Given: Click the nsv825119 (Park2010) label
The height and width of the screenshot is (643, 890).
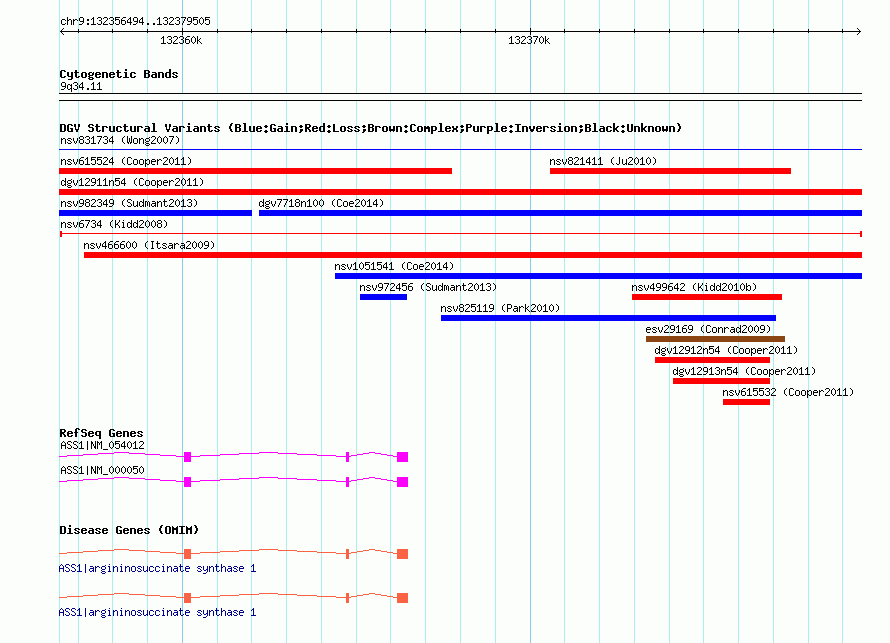Looking at the screenshot, I should [x=500, y=308].
